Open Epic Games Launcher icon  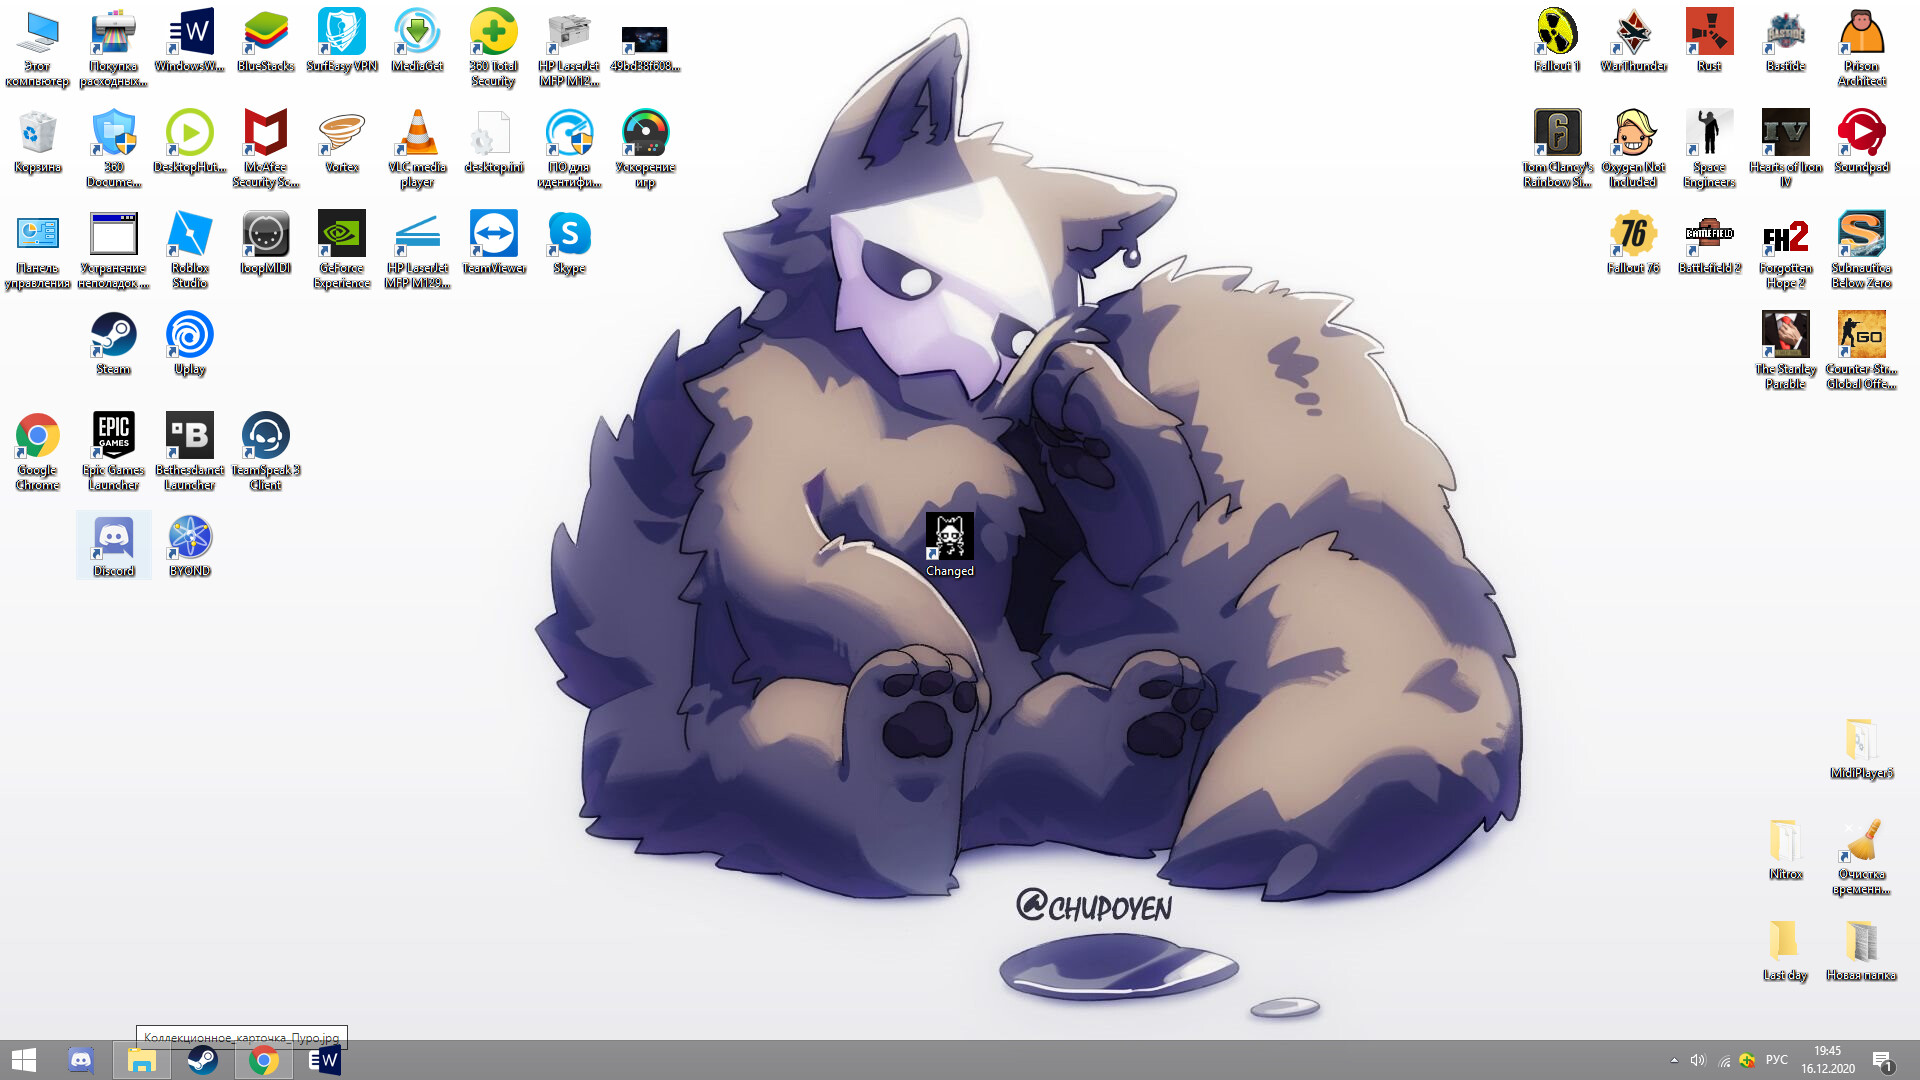click(113, 451)
